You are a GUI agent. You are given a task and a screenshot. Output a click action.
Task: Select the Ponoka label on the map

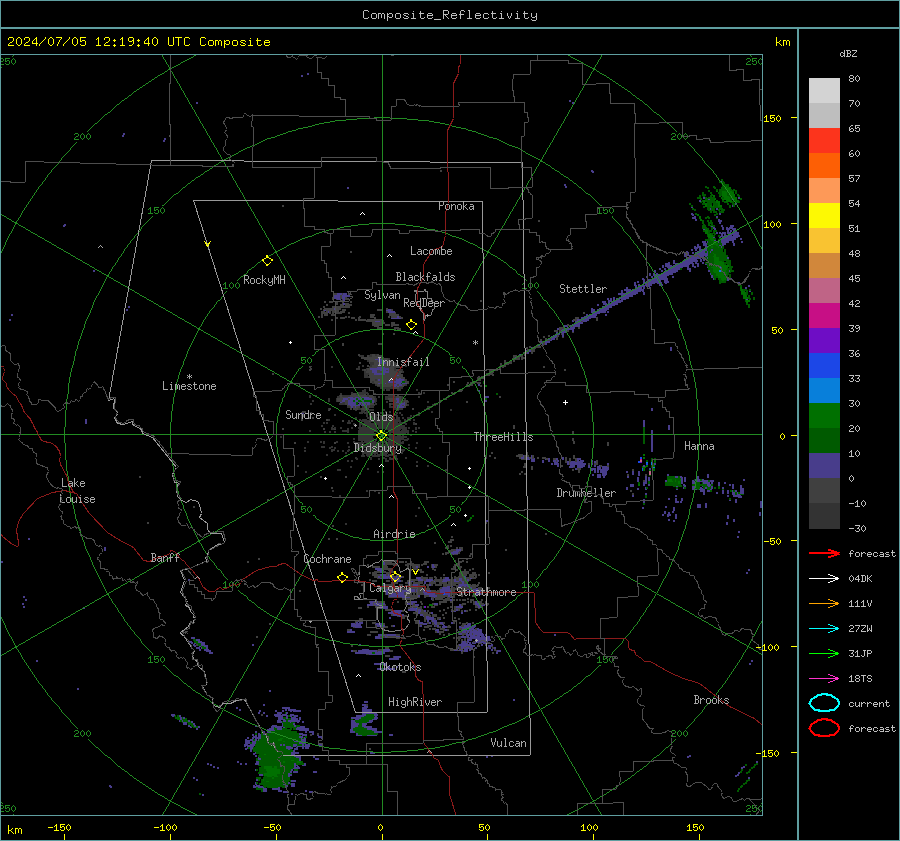pos(456,206)
